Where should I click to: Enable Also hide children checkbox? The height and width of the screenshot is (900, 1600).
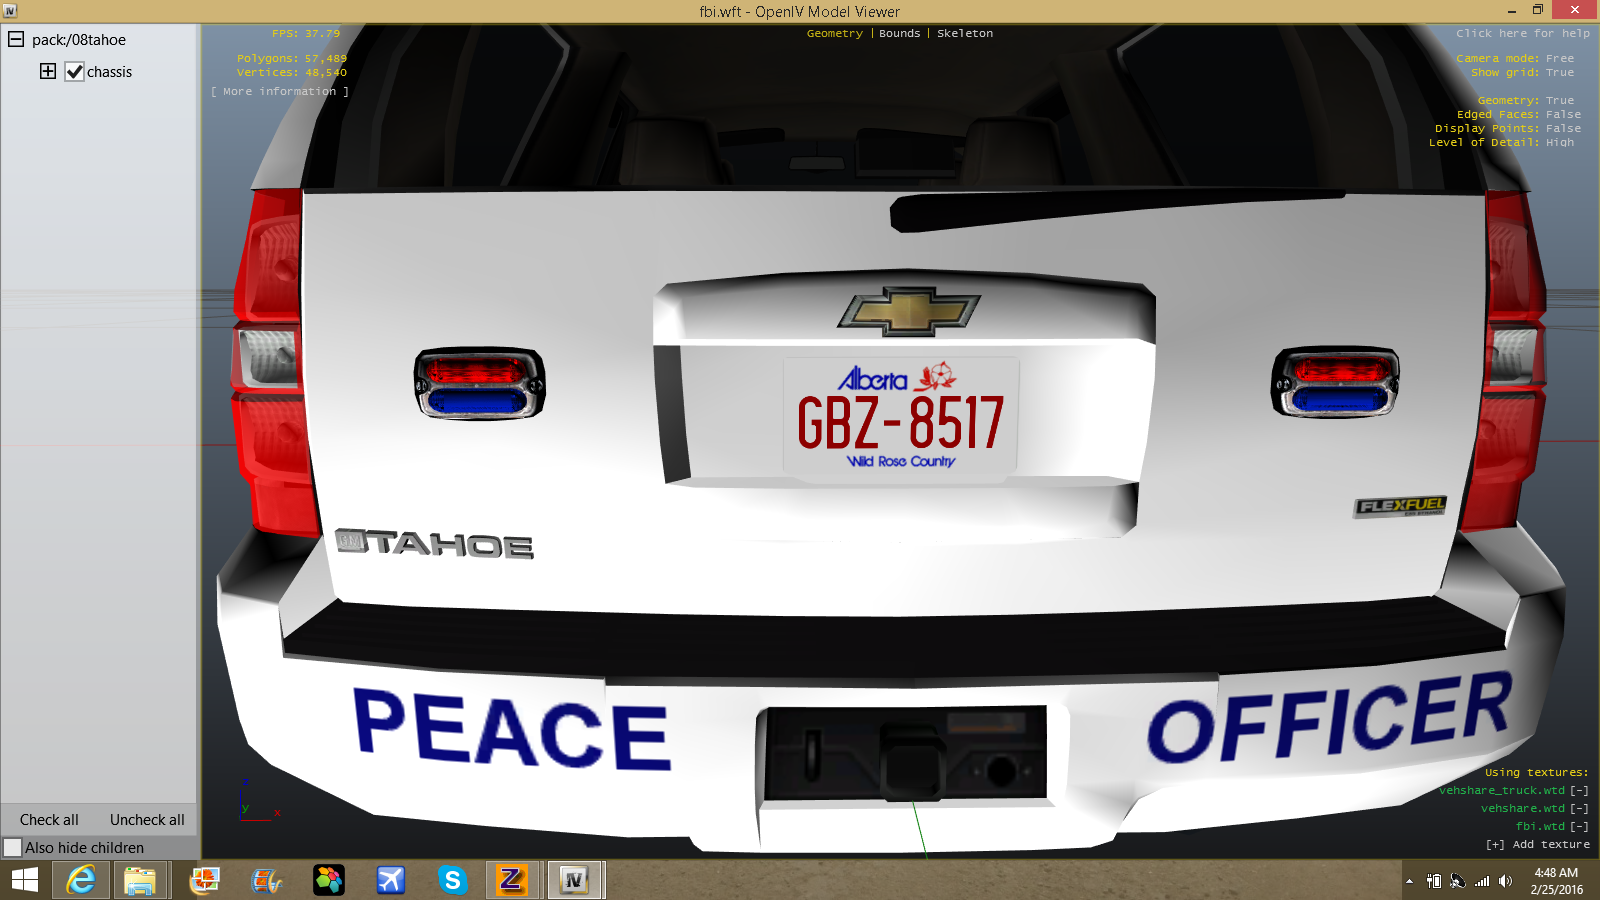pos(13,847)
